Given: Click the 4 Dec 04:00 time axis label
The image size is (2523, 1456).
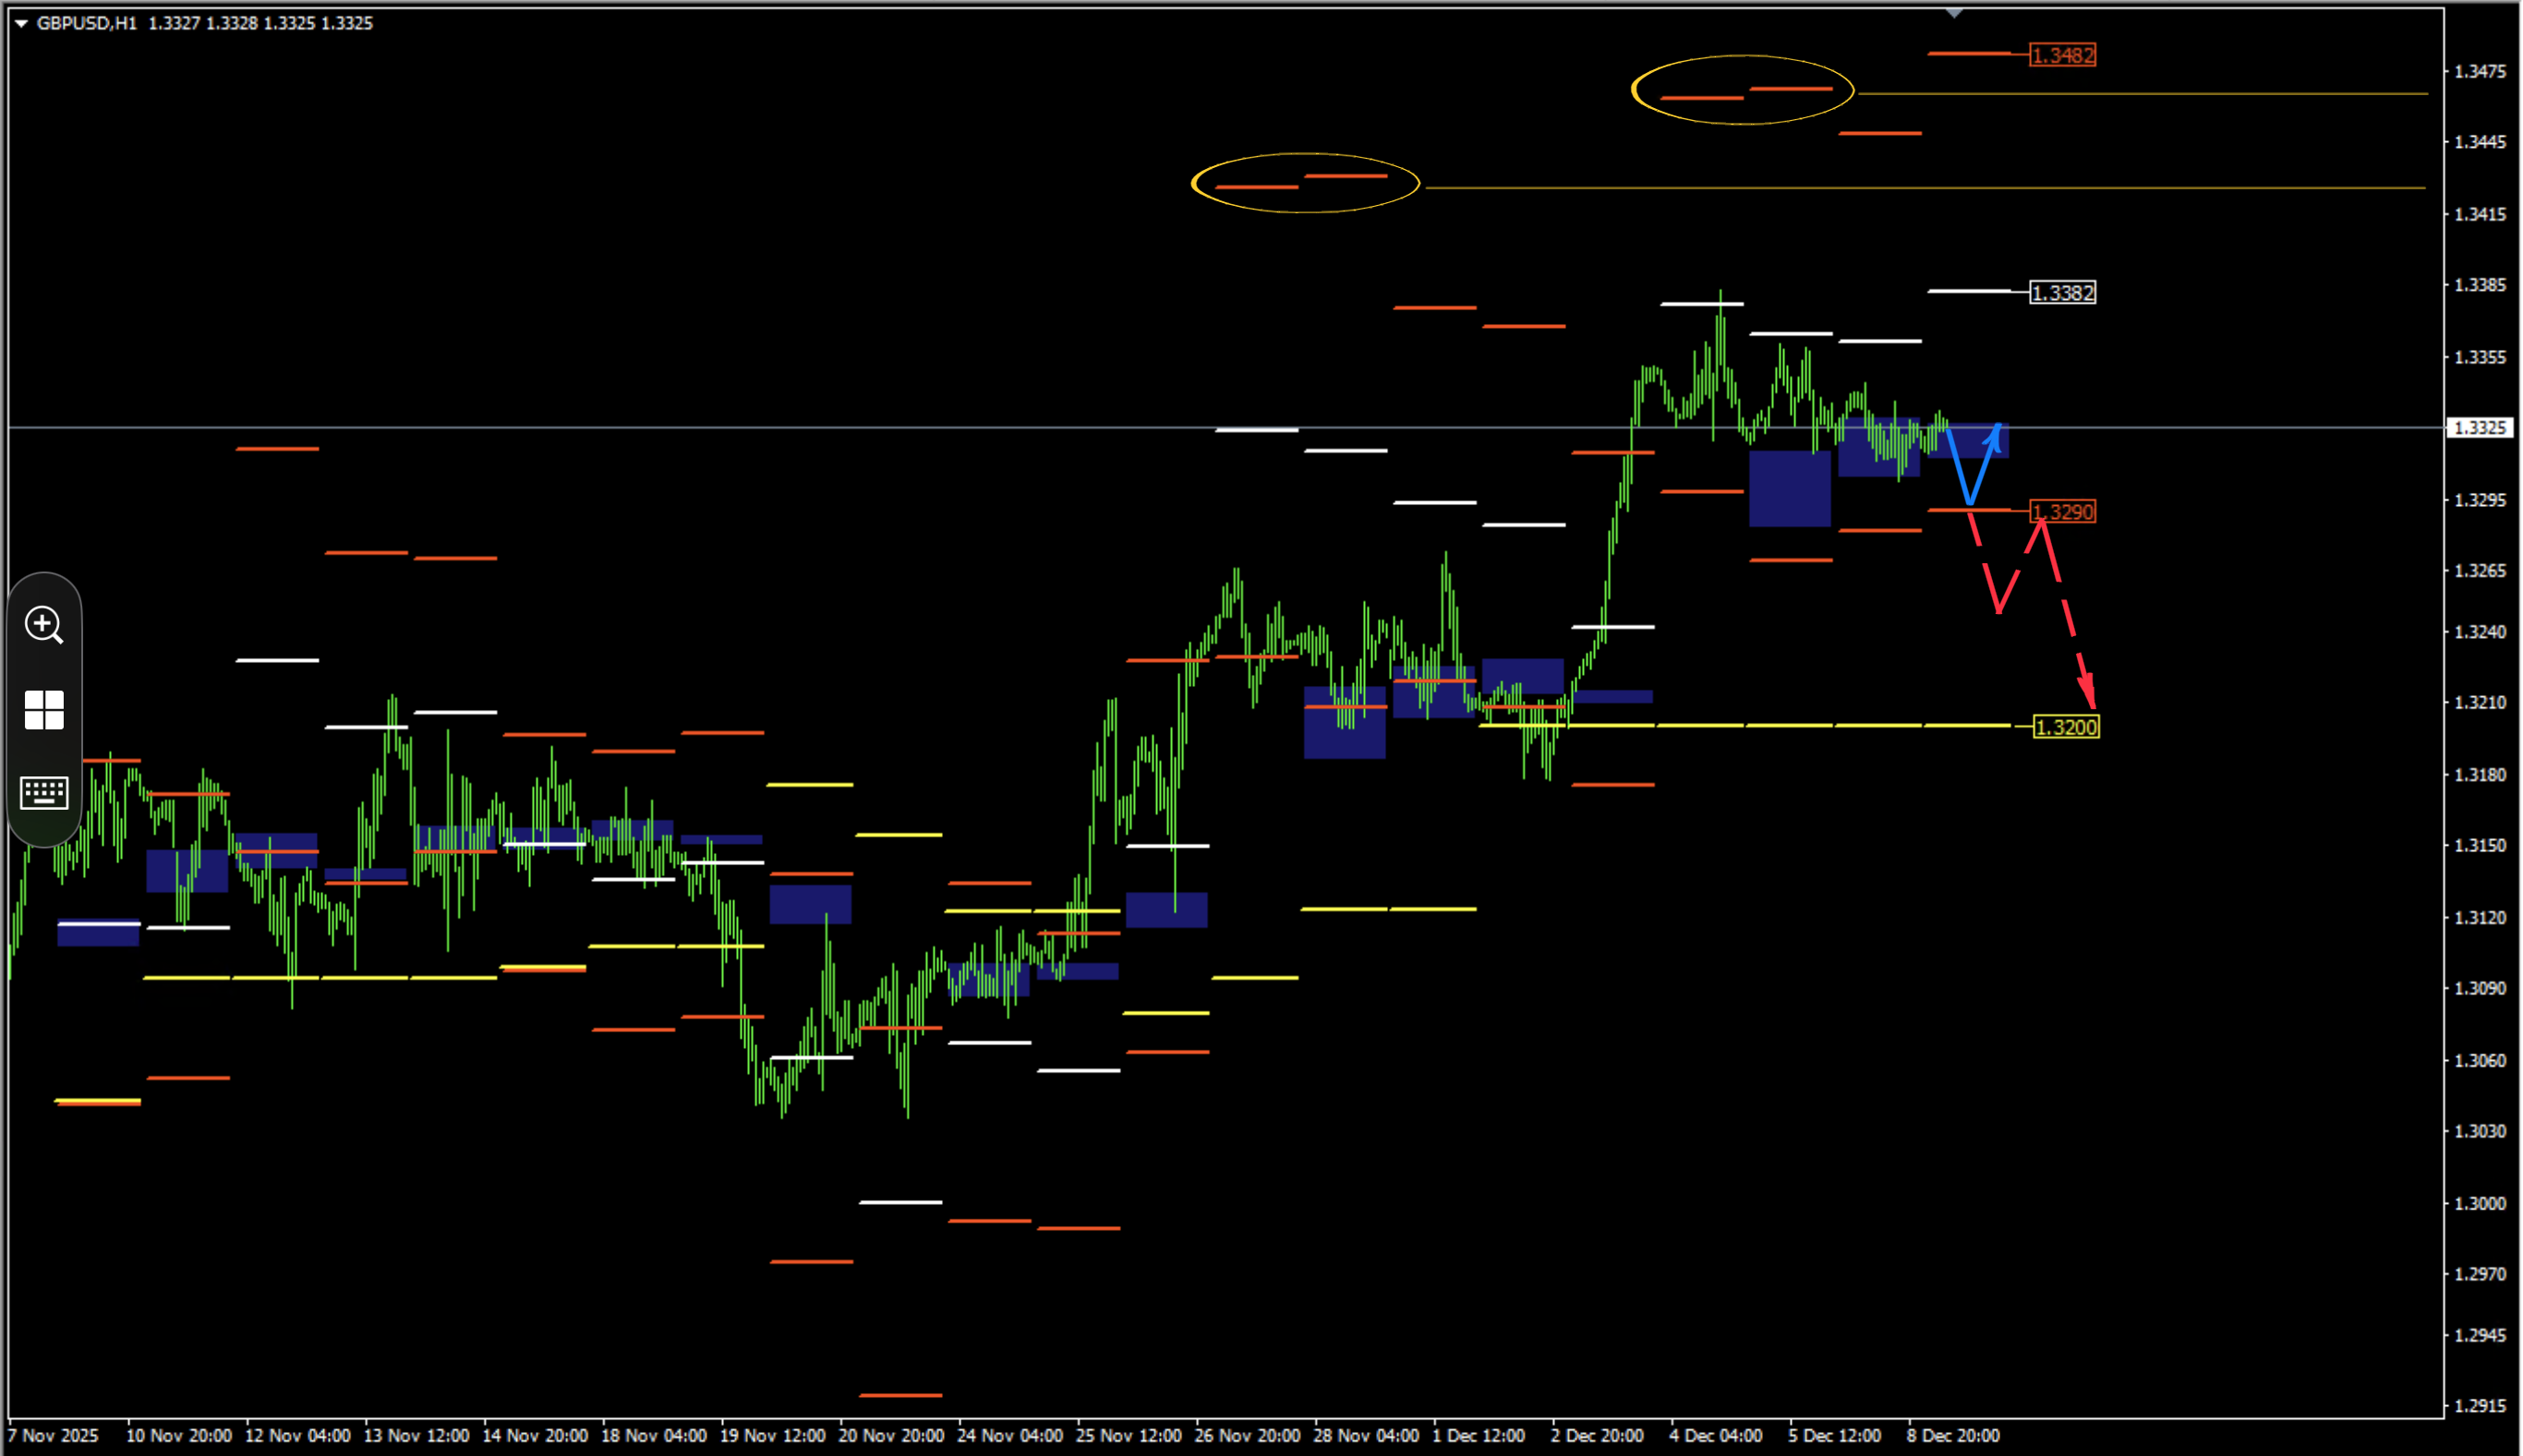Looking at the screenshot, I should click(1716, 1435).
